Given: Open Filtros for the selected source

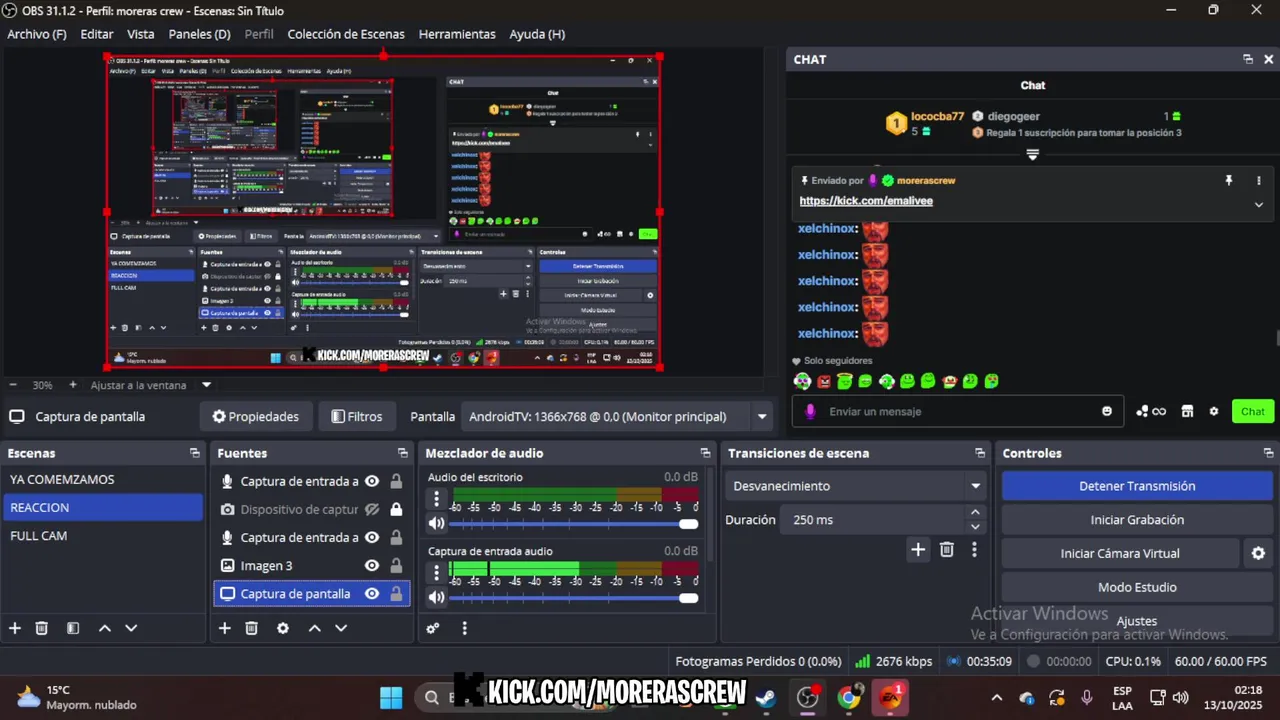Looking at the screenshot, I should 356,416.
